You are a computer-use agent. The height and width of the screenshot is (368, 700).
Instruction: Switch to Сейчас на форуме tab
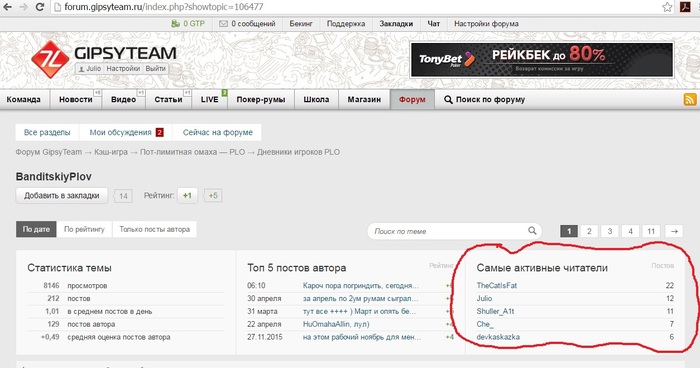point(217,132)
